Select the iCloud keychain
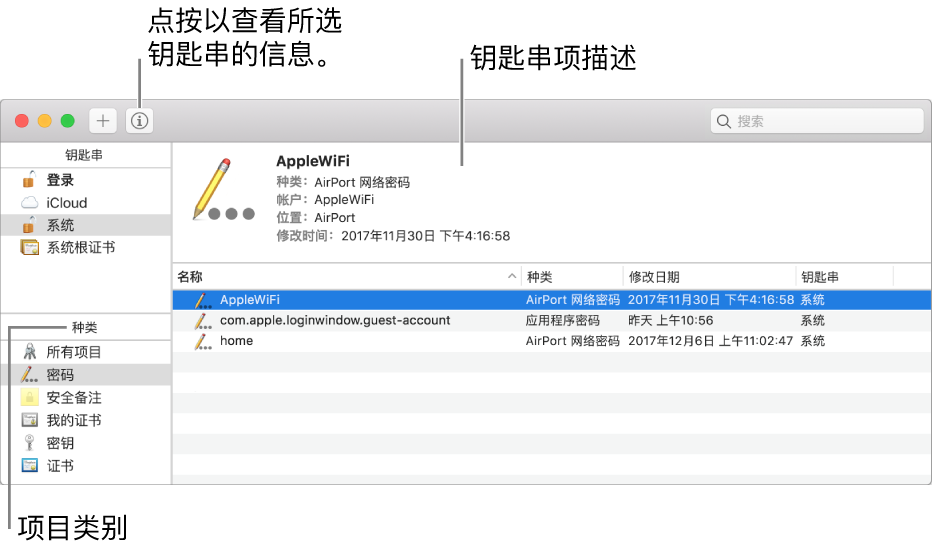This screenshot has height=551, width=934. [x=86, y=203]
